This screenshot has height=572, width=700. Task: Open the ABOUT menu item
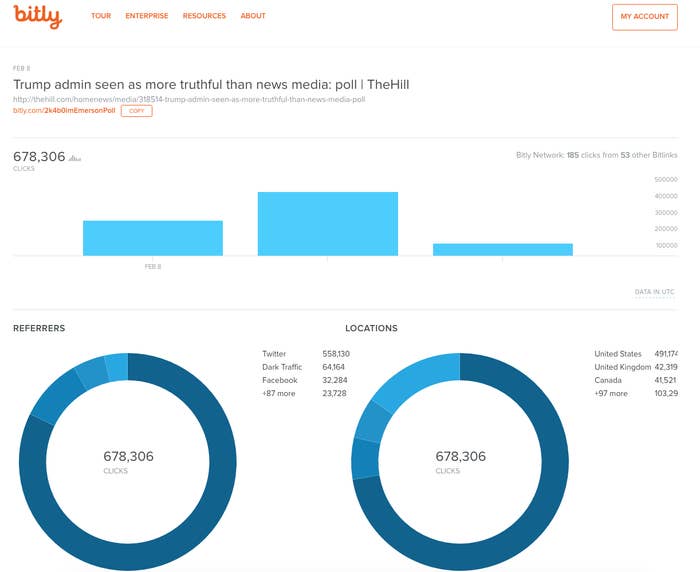(x=253, y=16)
